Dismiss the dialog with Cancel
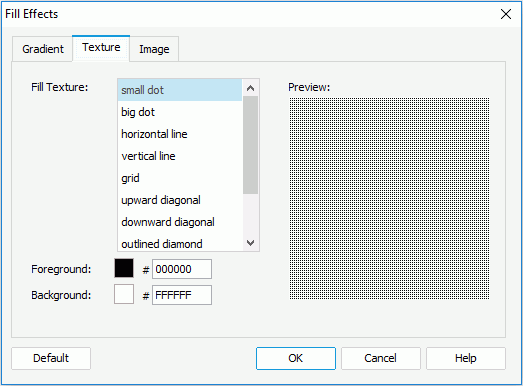Image resolution: width=523 pixels, height=386 pixels. (x=381, y=358)
